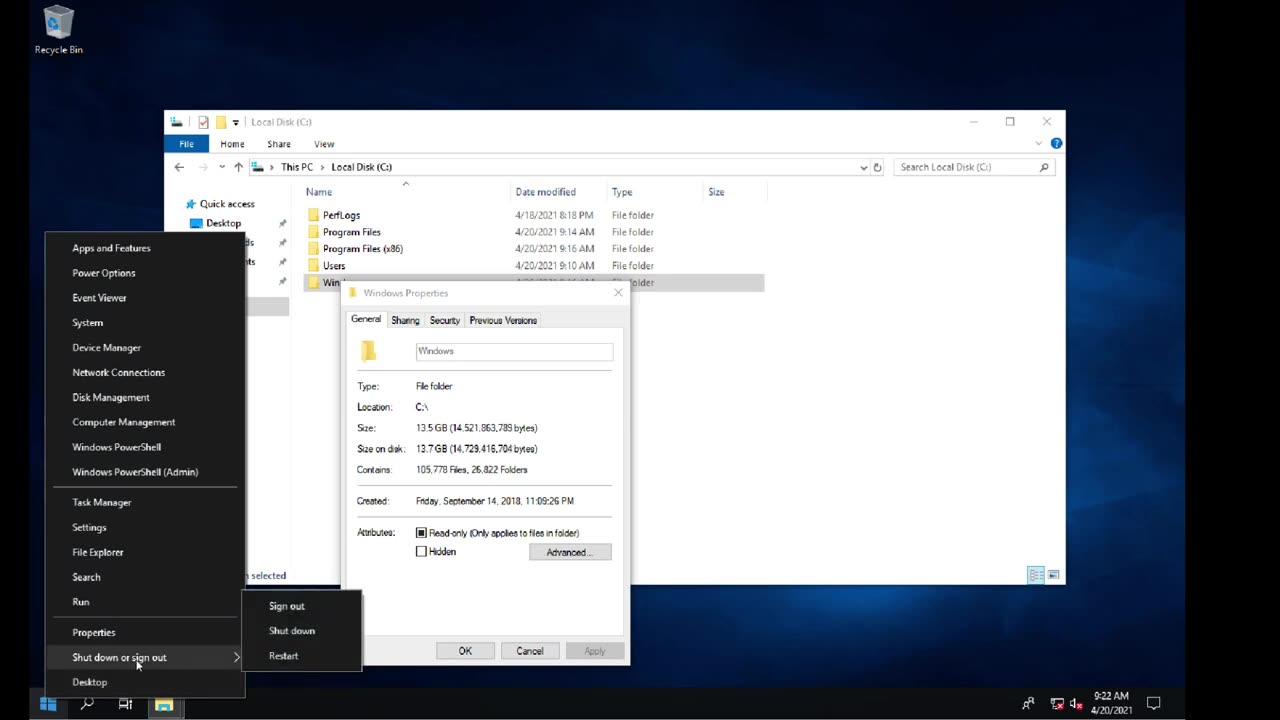Open the Share ribbon tab
The image size is (1280, 720).
click(x=279, y=144)
